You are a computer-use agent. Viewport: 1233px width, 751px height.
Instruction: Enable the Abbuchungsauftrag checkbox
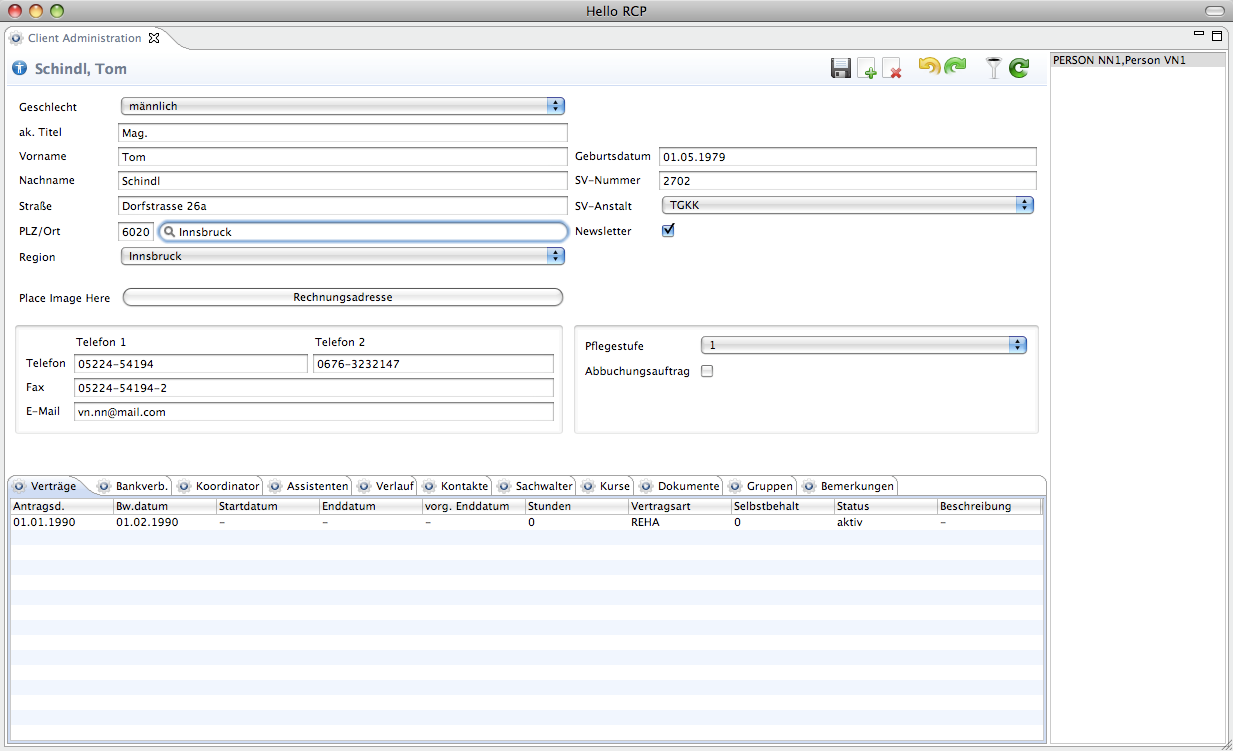tap(707, 371)
